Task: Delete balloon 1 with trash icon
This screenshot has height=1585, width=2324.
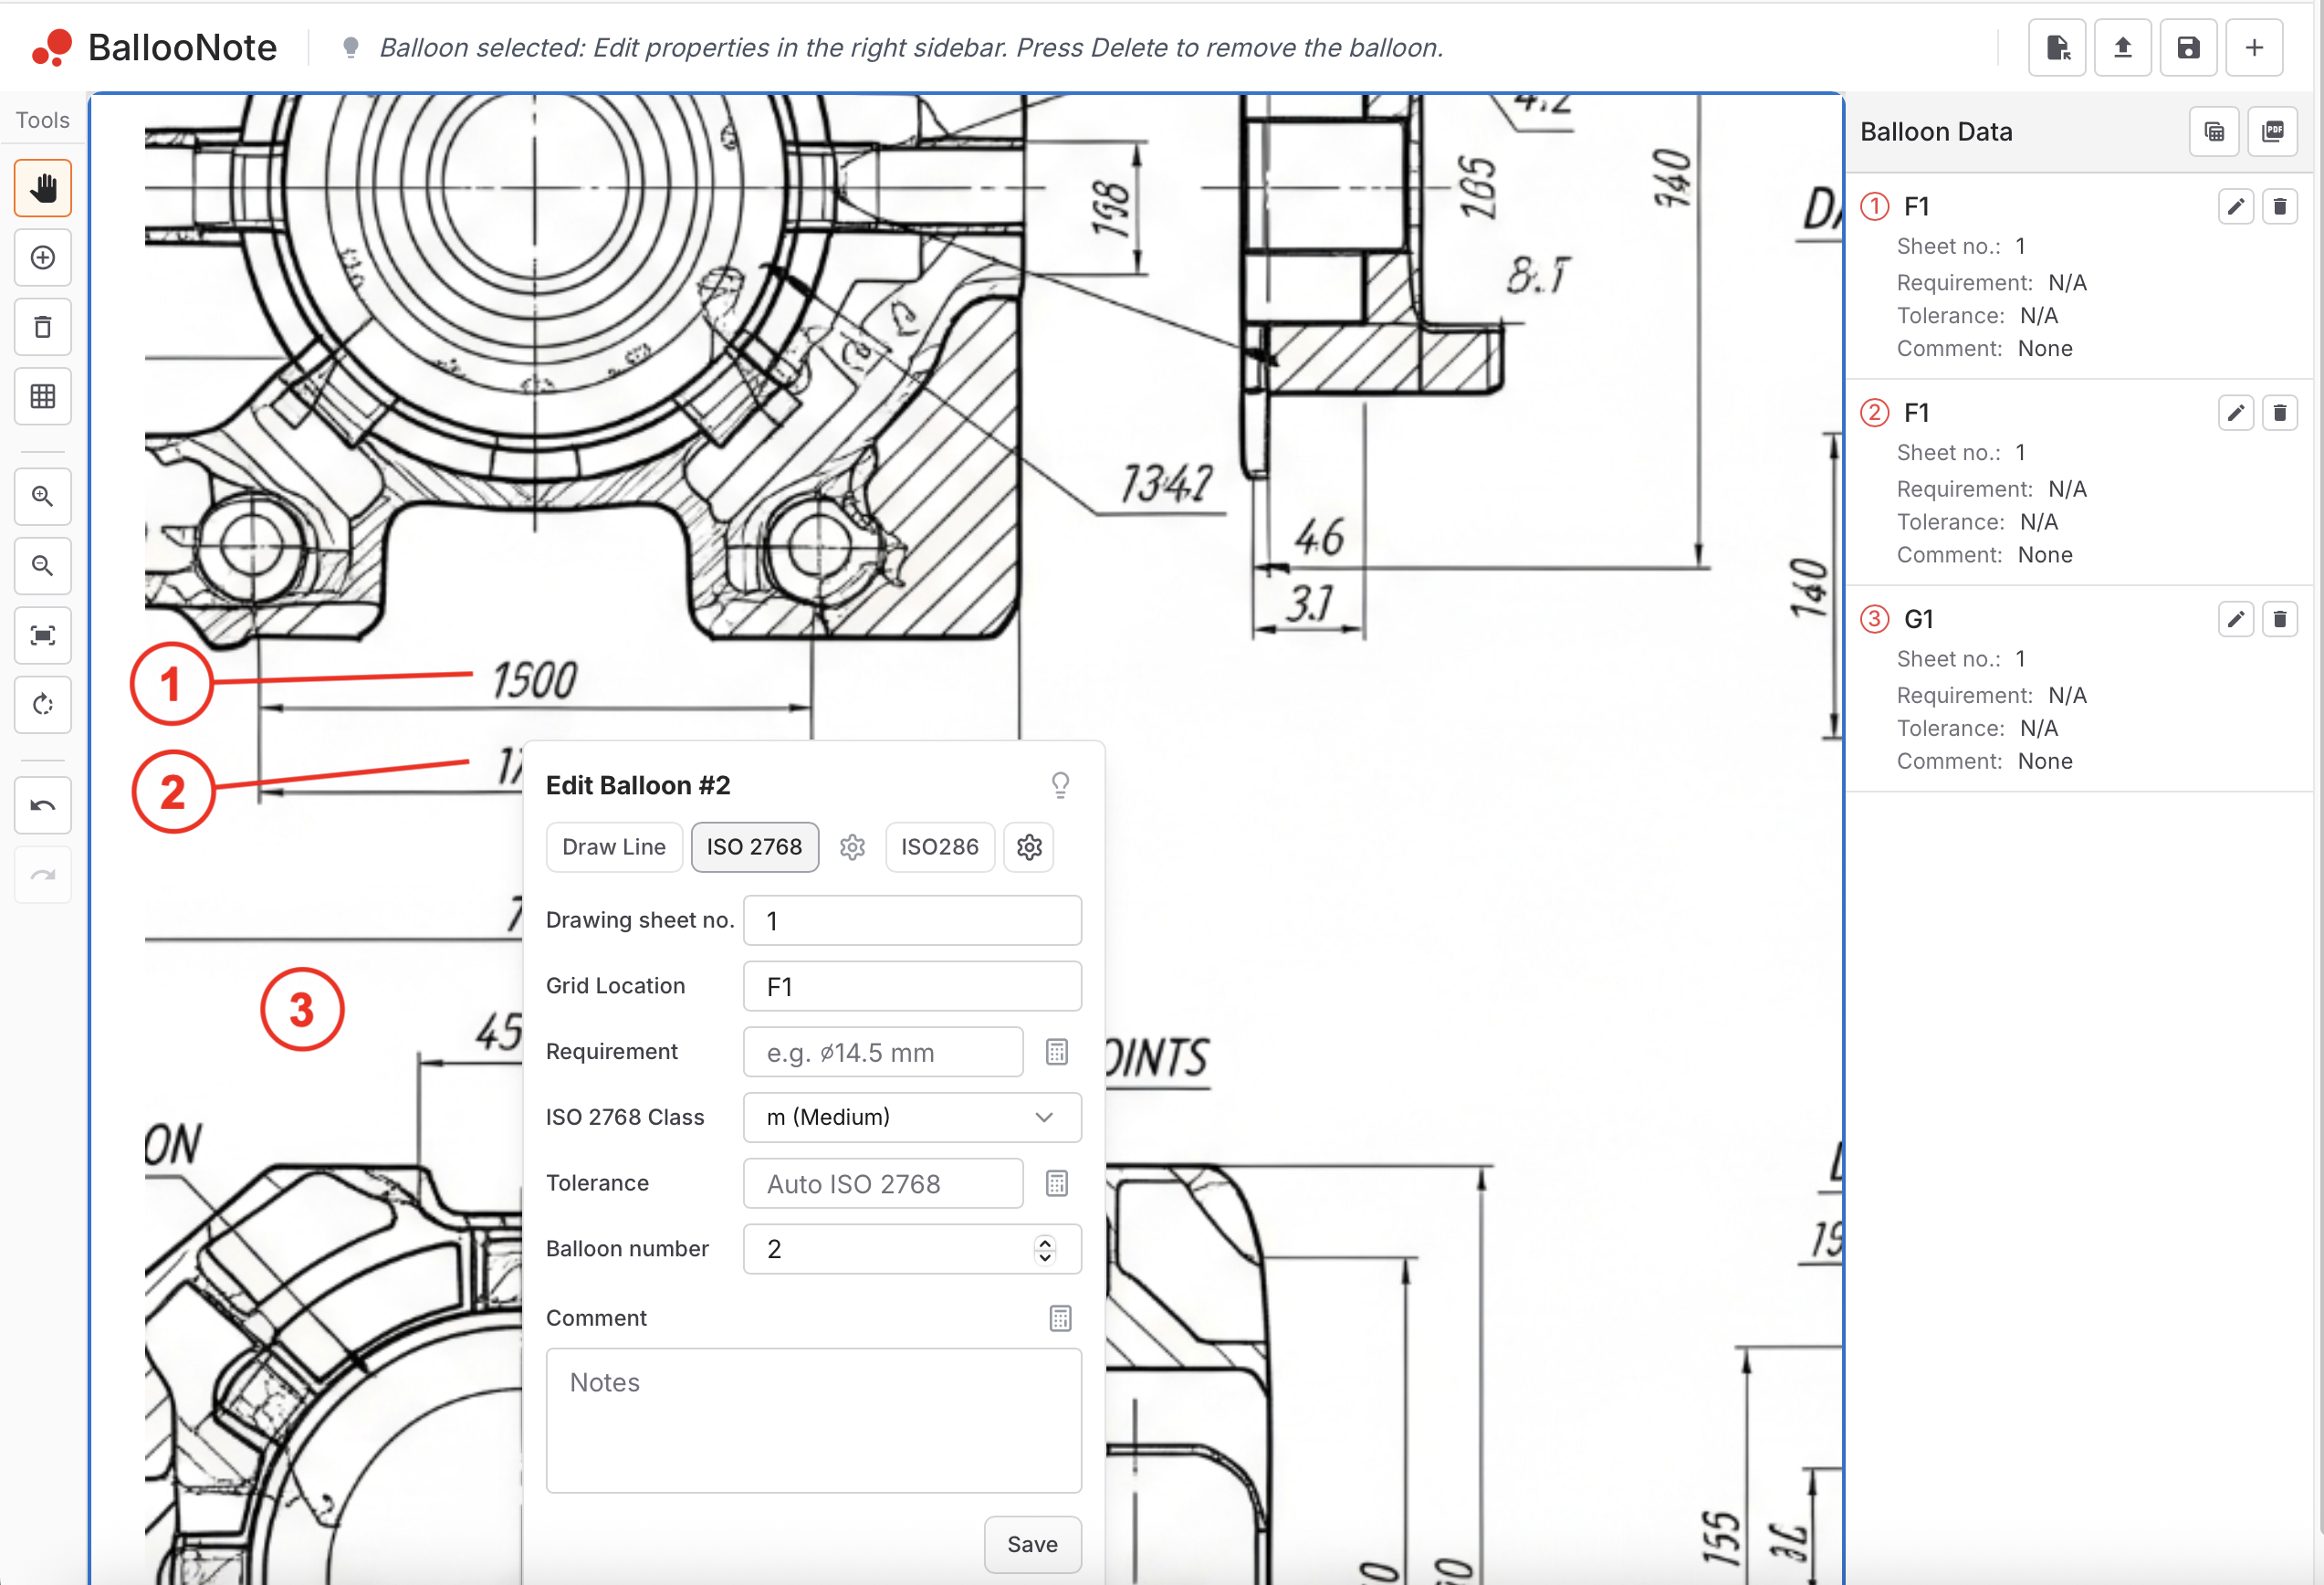Action: tap(2280, 207)
